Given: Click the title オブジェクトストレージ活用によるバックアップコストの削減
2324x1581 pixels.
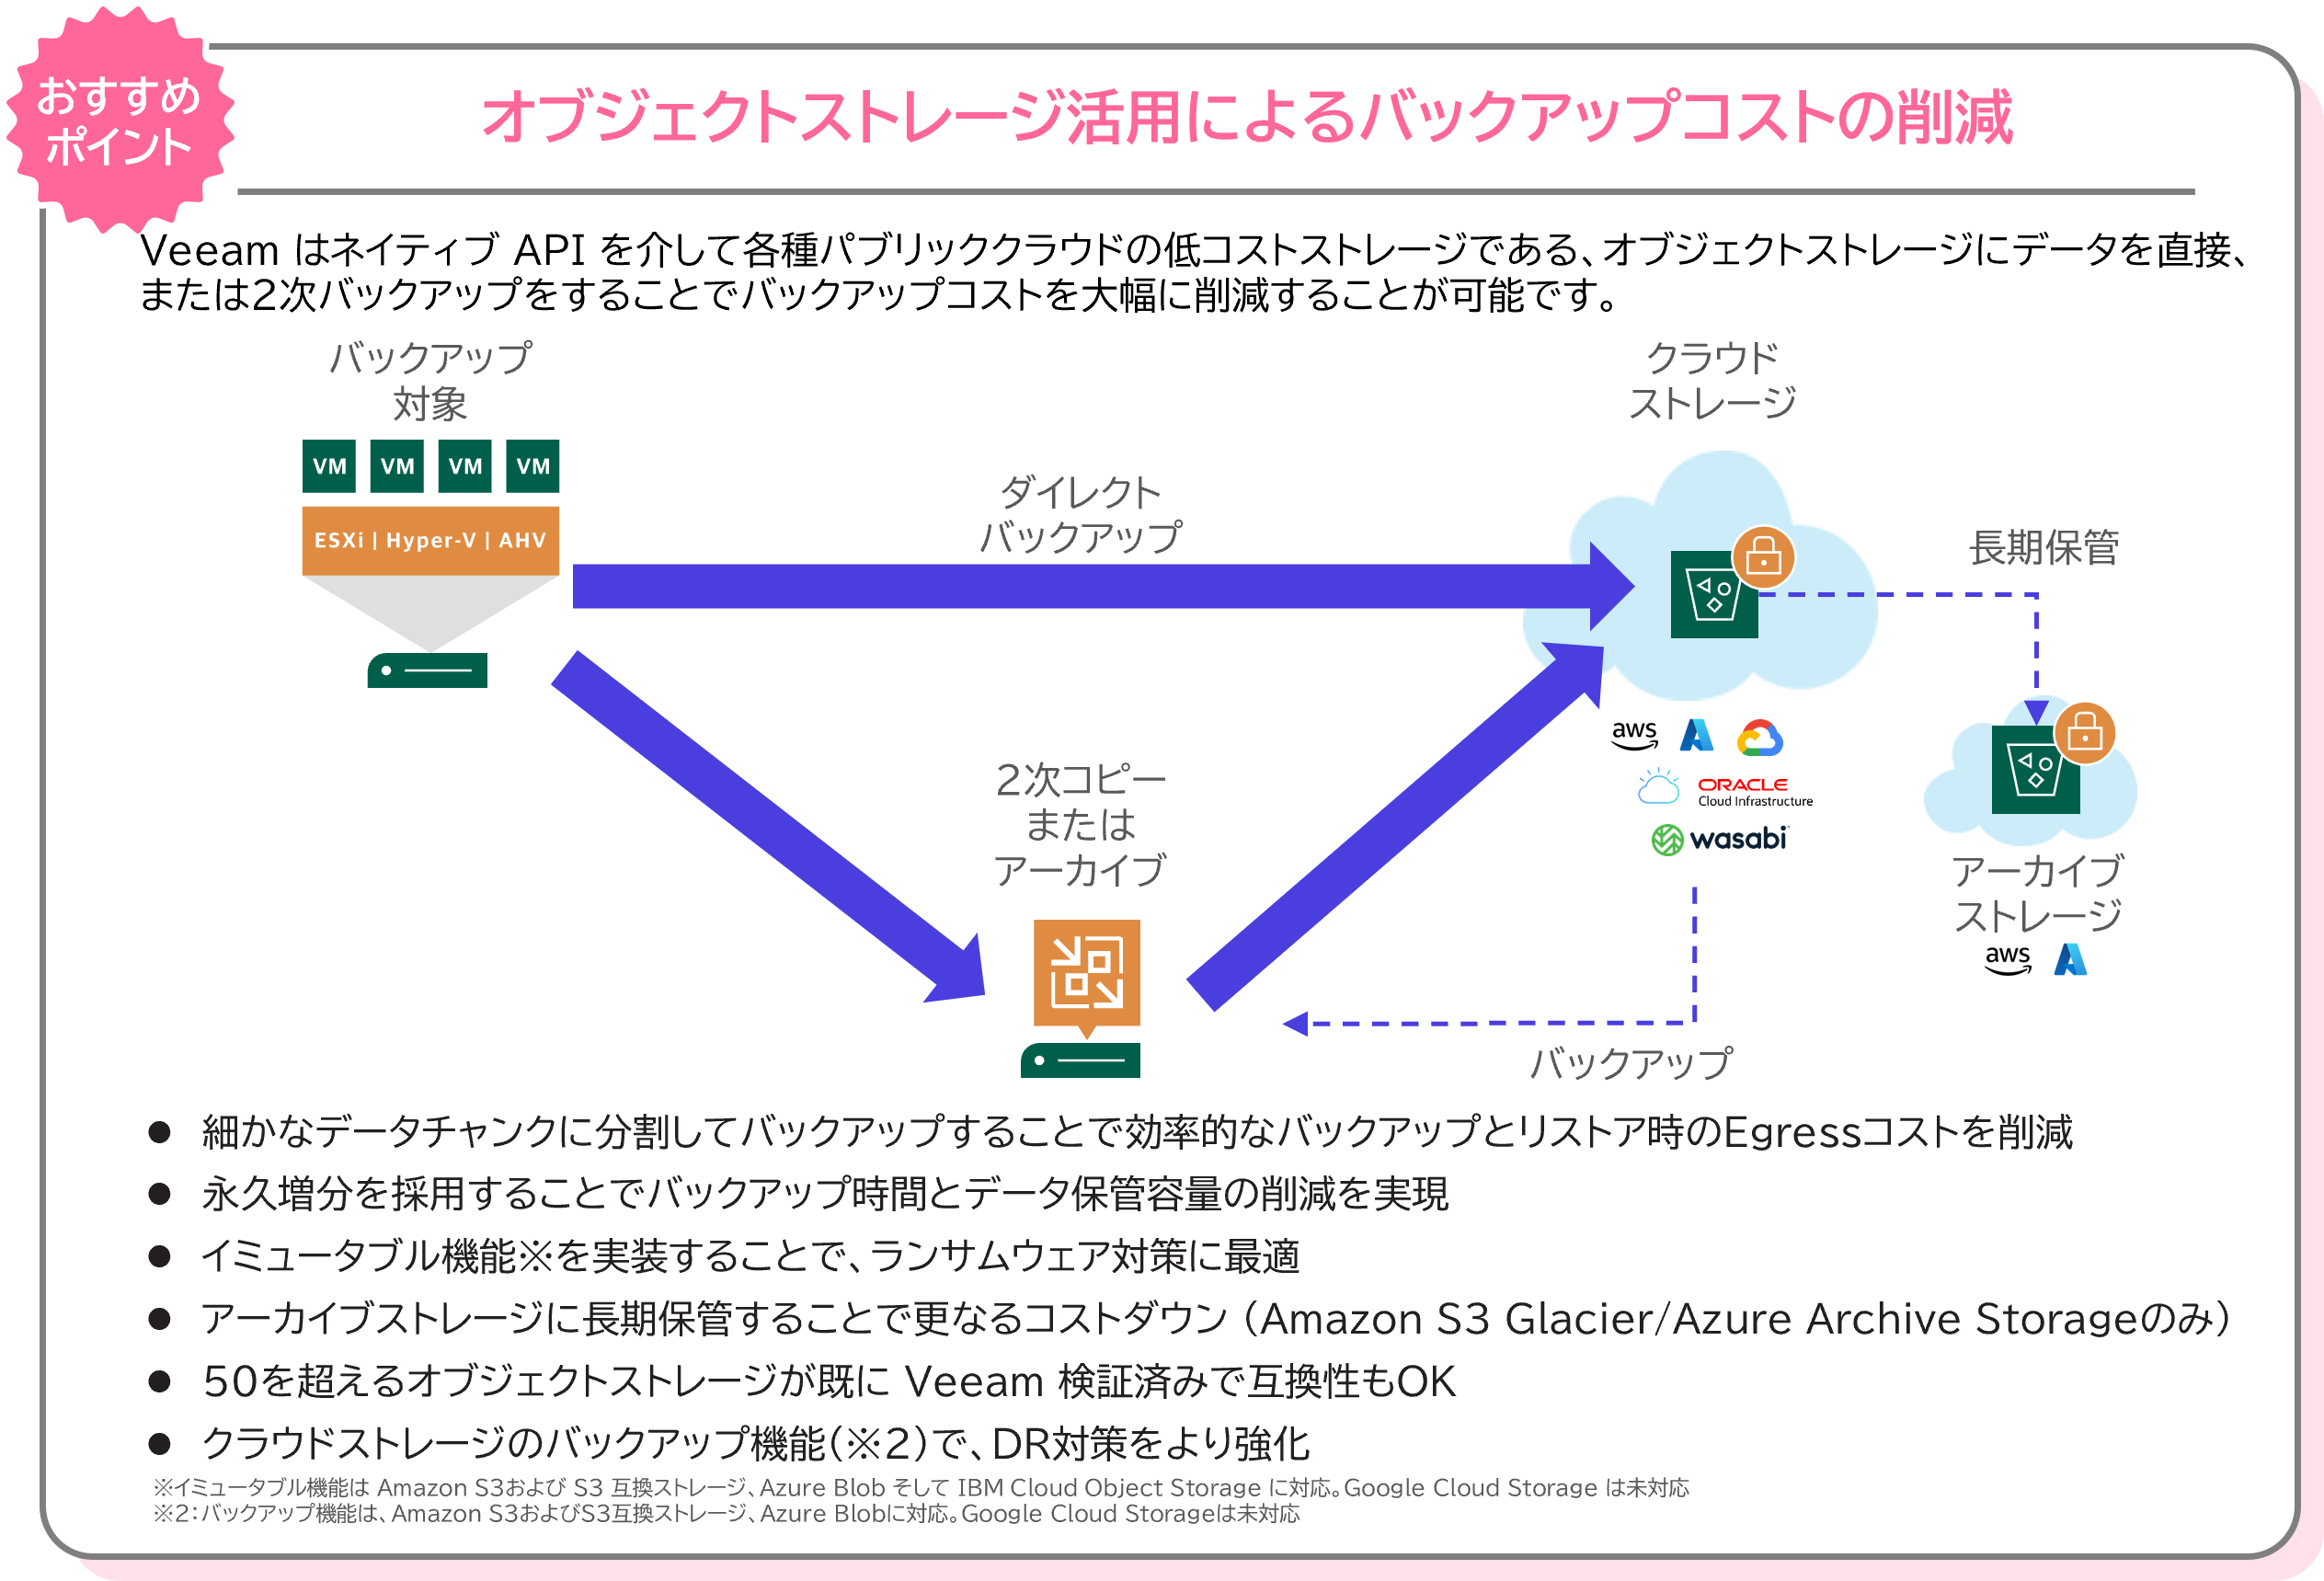Looking at the screenshot, I should pyautogui.click(x=1246, y=117).
